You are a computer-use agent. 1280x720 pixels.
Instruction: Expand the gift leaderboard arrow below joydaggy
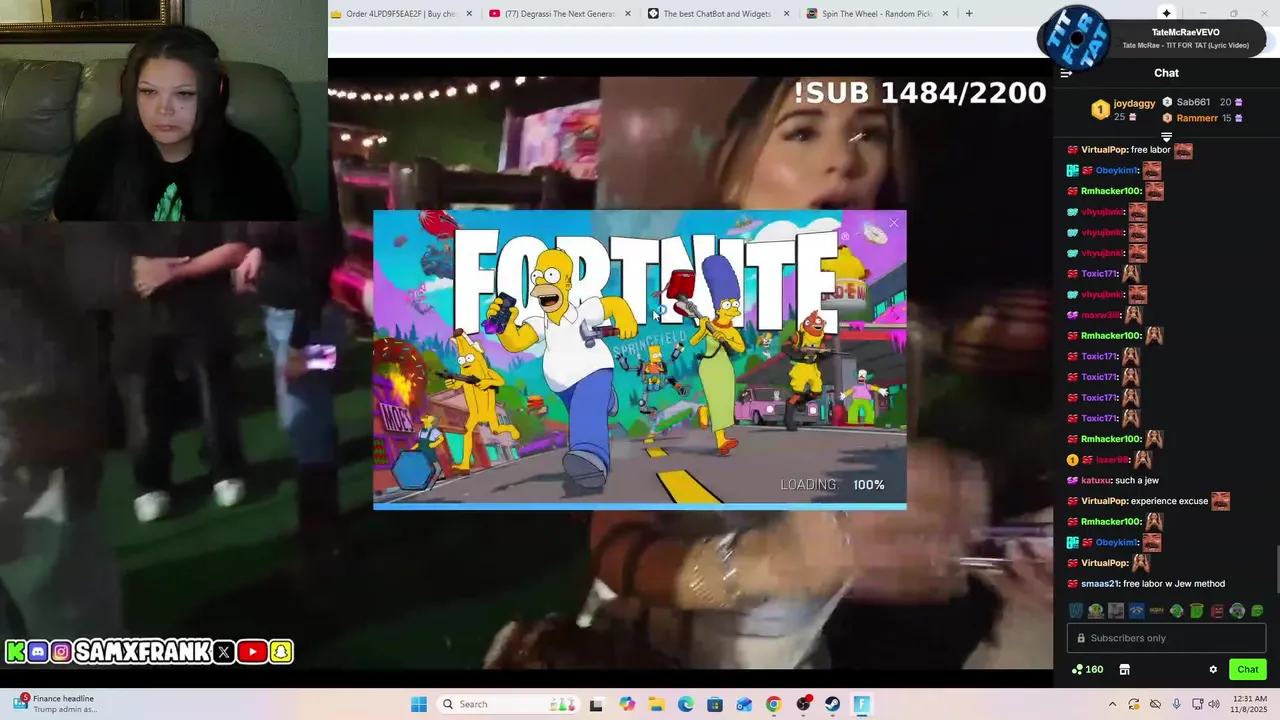[1166, 137]
